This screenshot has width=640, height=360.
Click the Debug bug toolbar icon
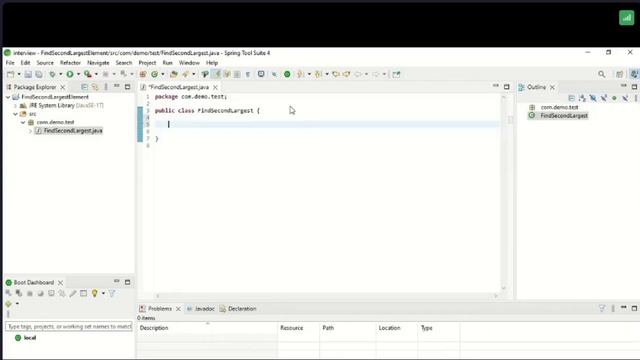click(52, 74)
